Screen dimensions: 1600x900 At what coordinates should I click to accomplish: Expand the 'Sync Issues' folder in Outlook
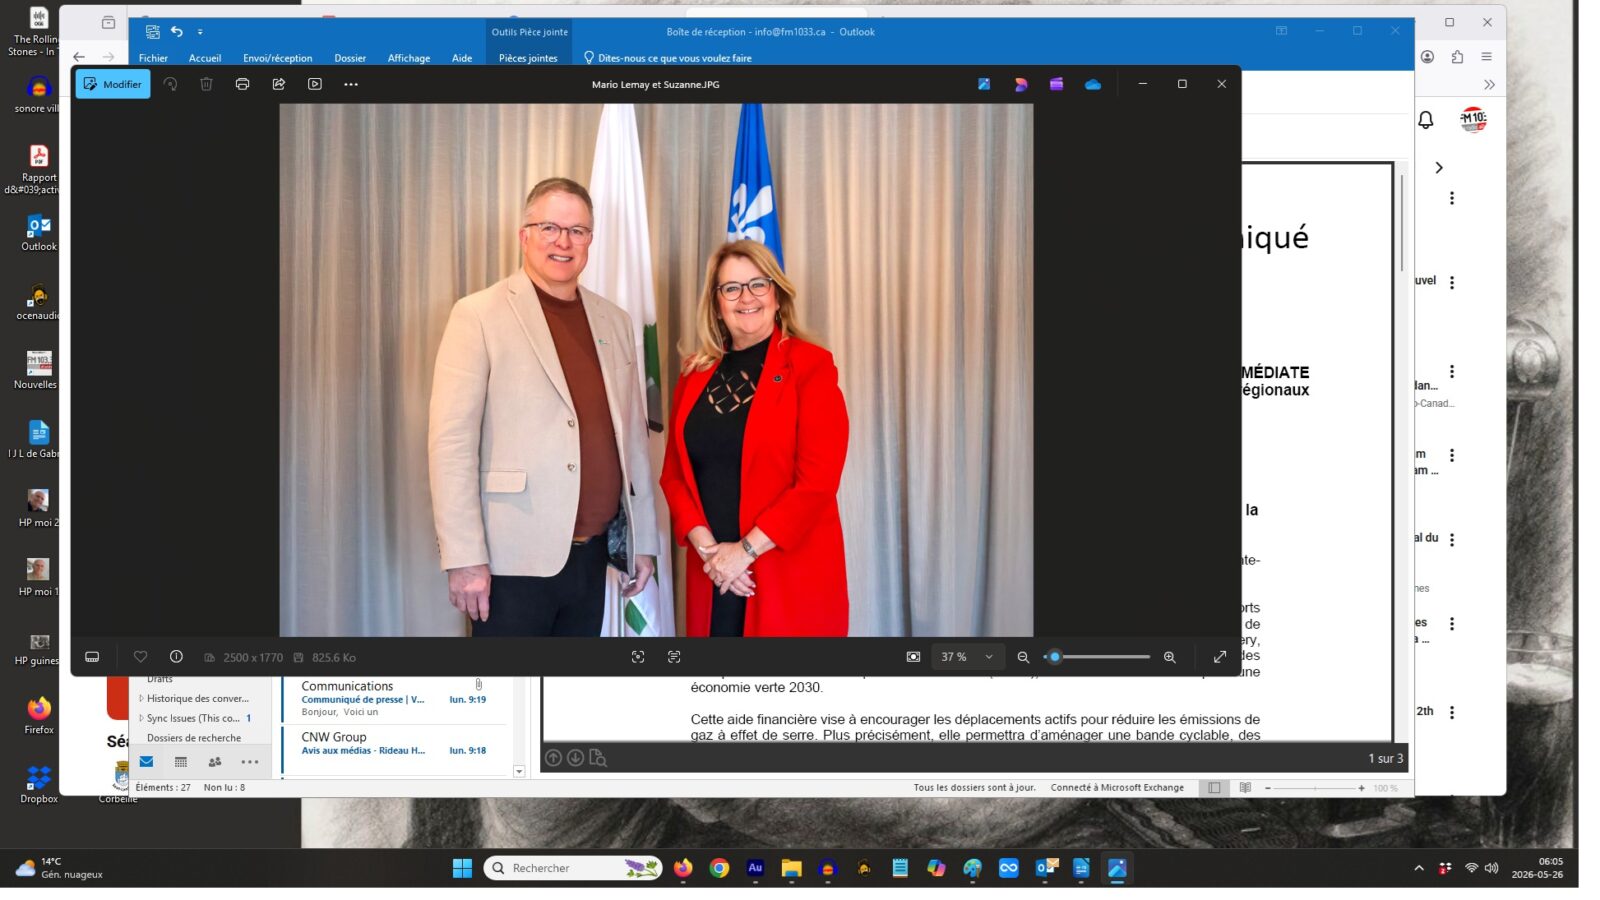[141, 718]
